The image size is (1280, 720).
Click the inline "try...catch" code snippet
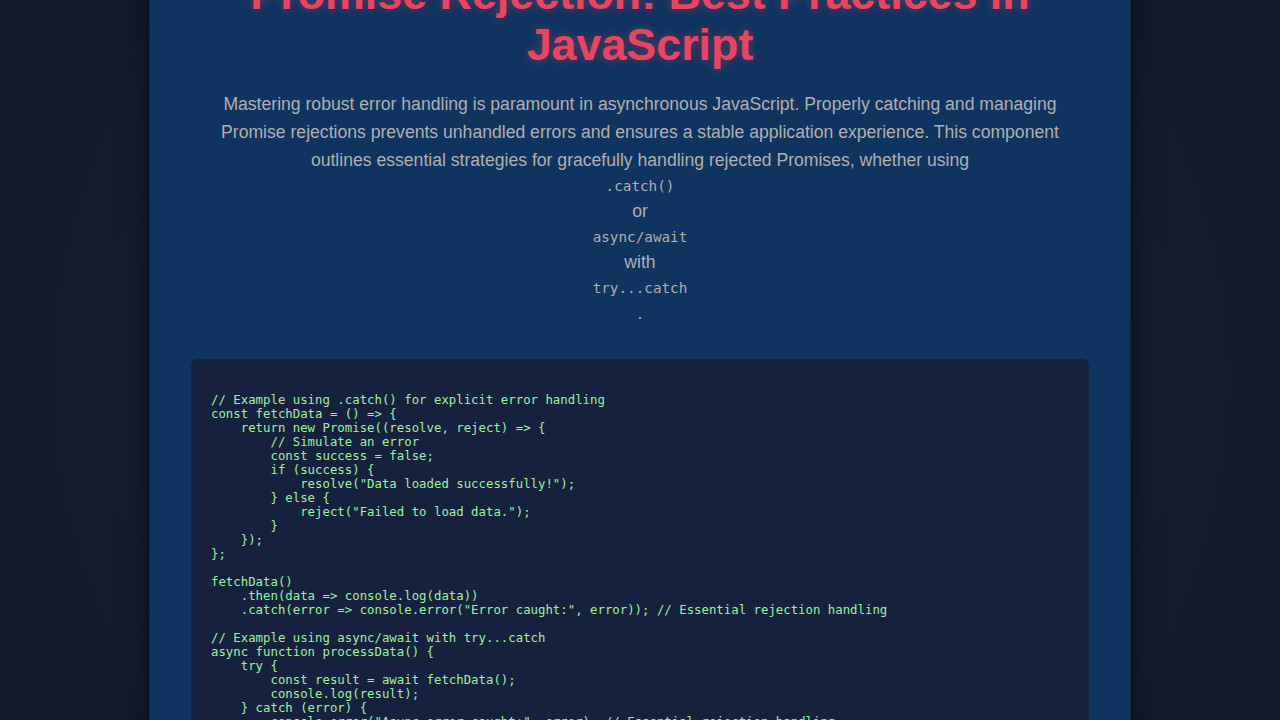pyautogui.click(x=639, y=288)
